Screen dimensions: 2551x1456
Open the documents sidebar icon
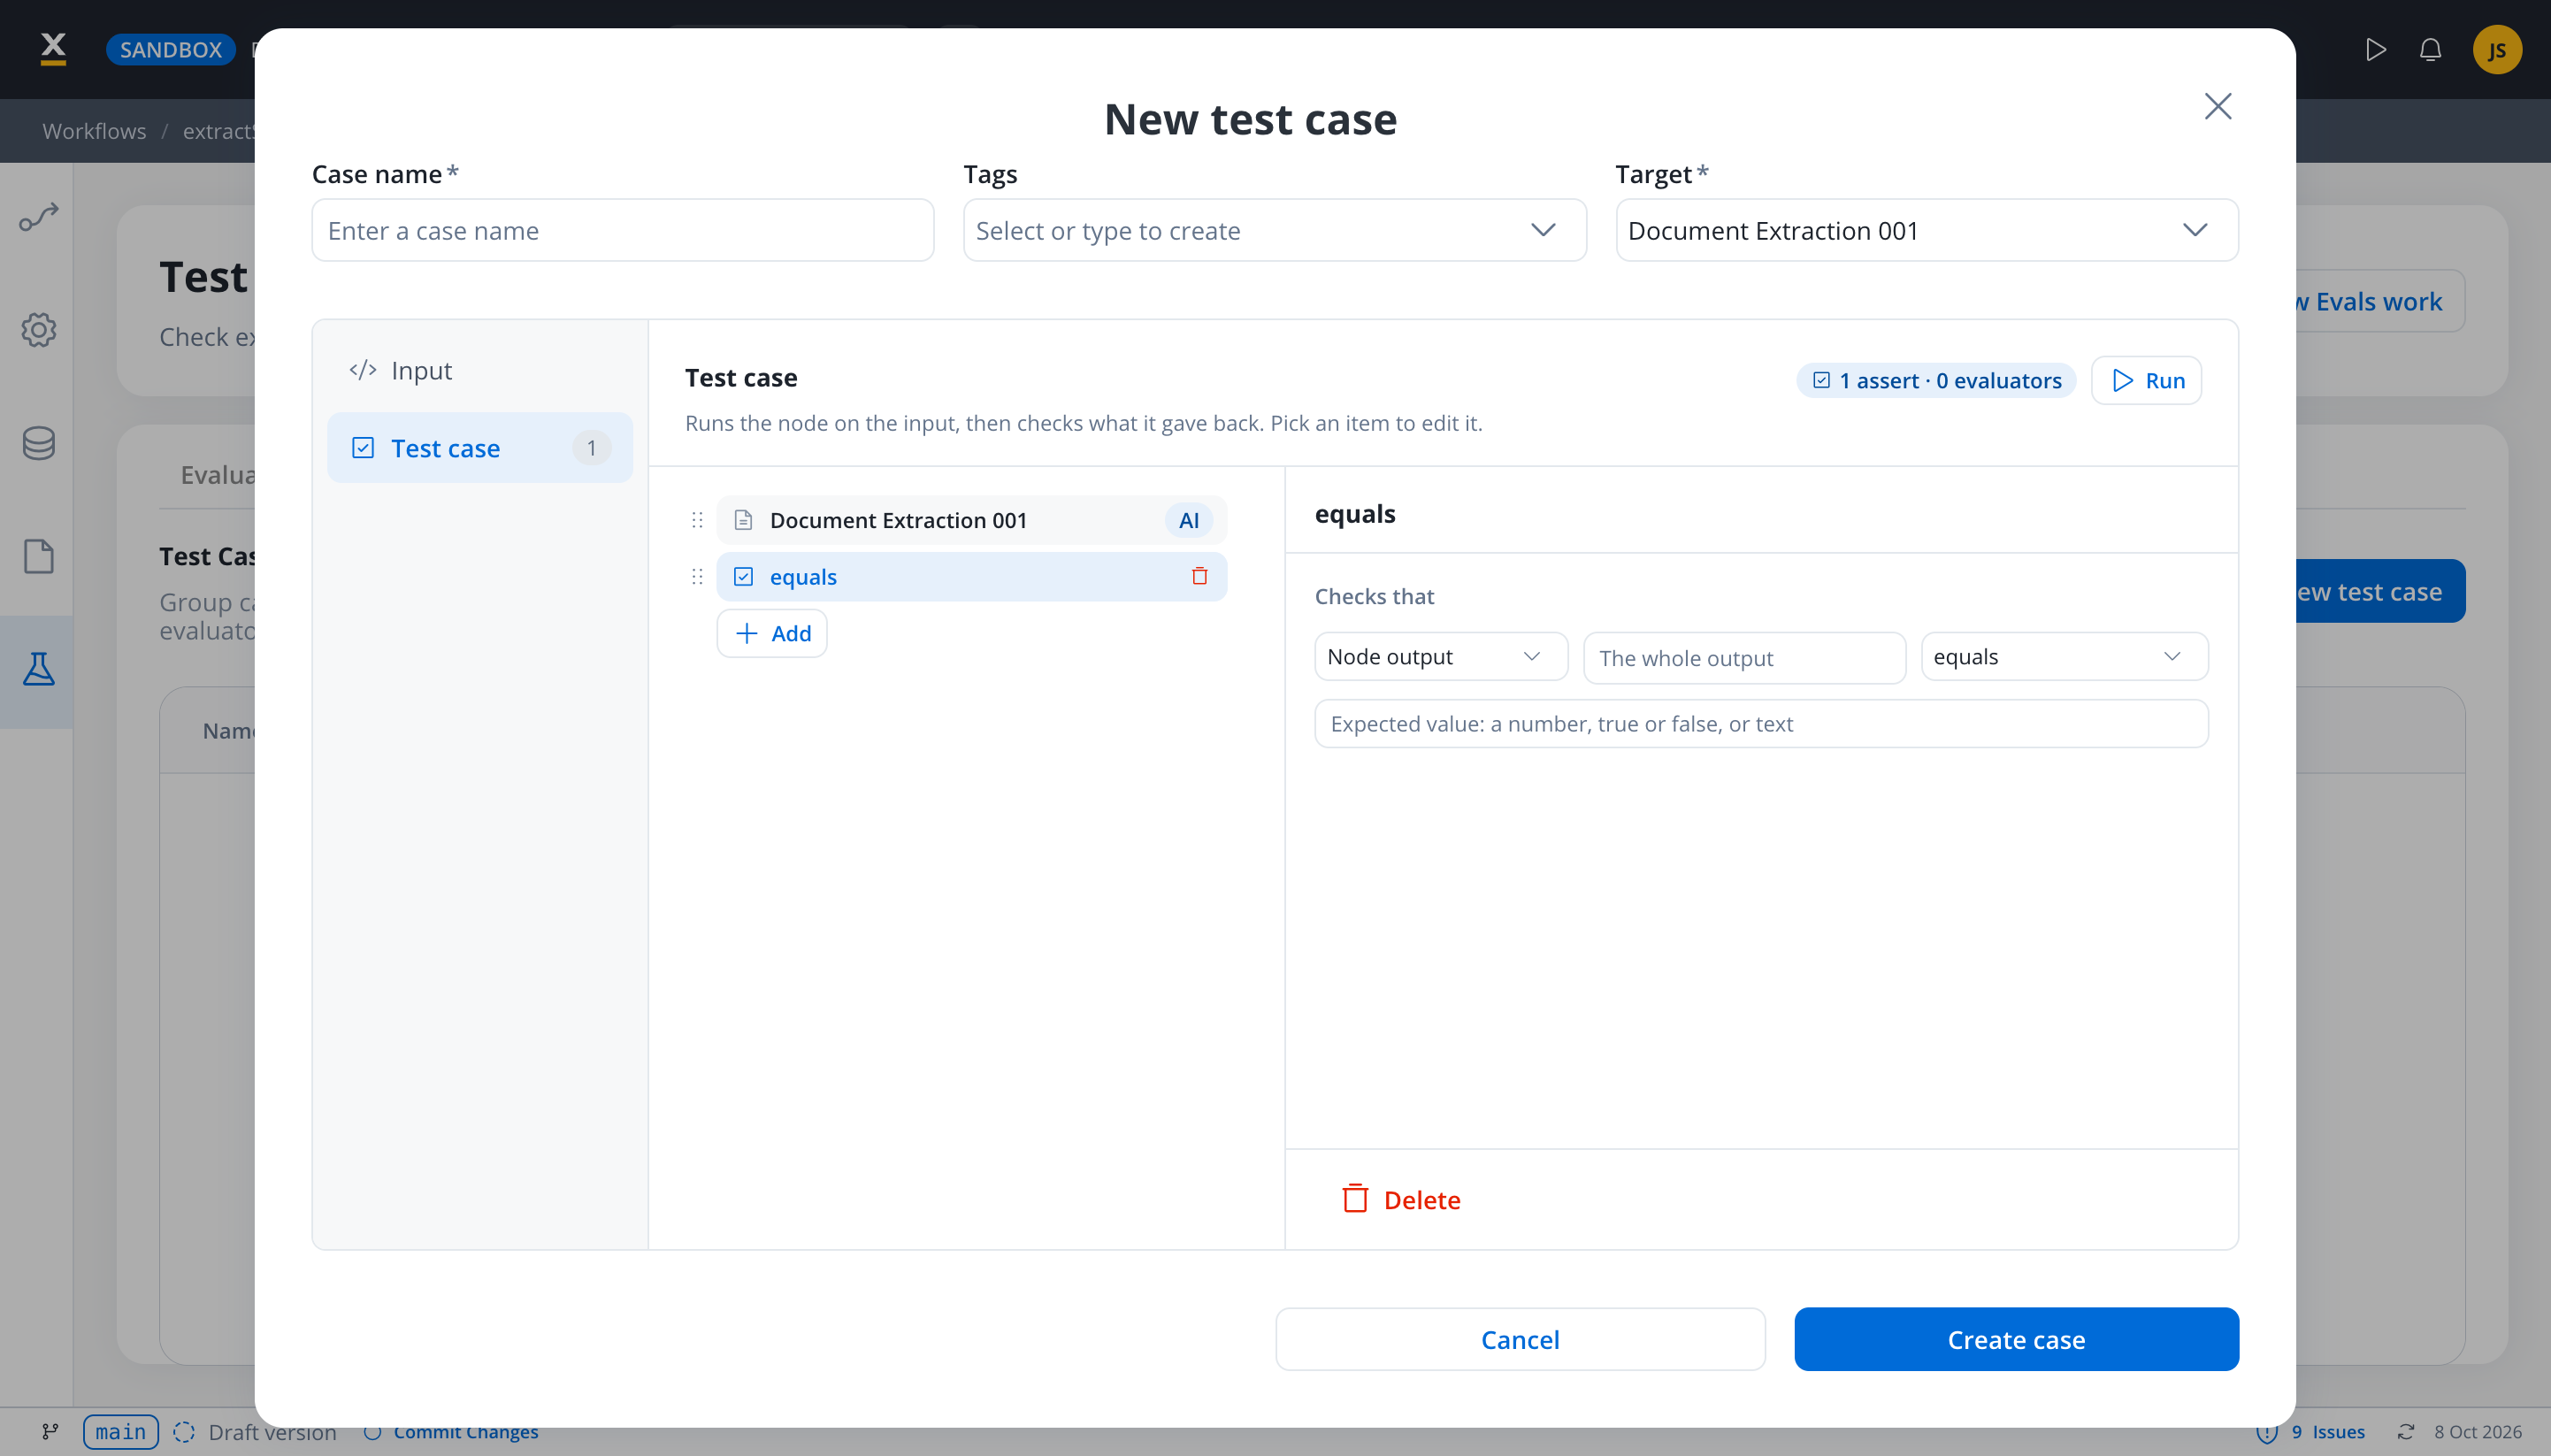click(x=39, y=557)
